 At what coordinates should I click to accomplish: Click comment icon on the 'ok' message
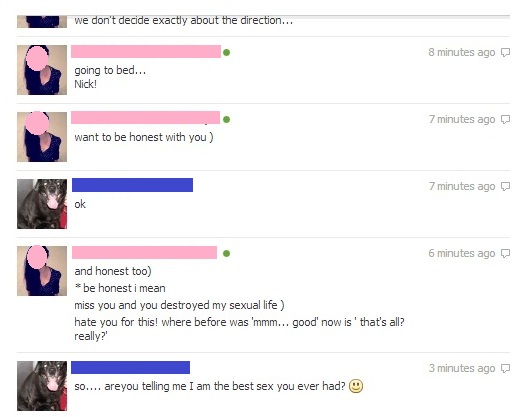coord(506,187)
